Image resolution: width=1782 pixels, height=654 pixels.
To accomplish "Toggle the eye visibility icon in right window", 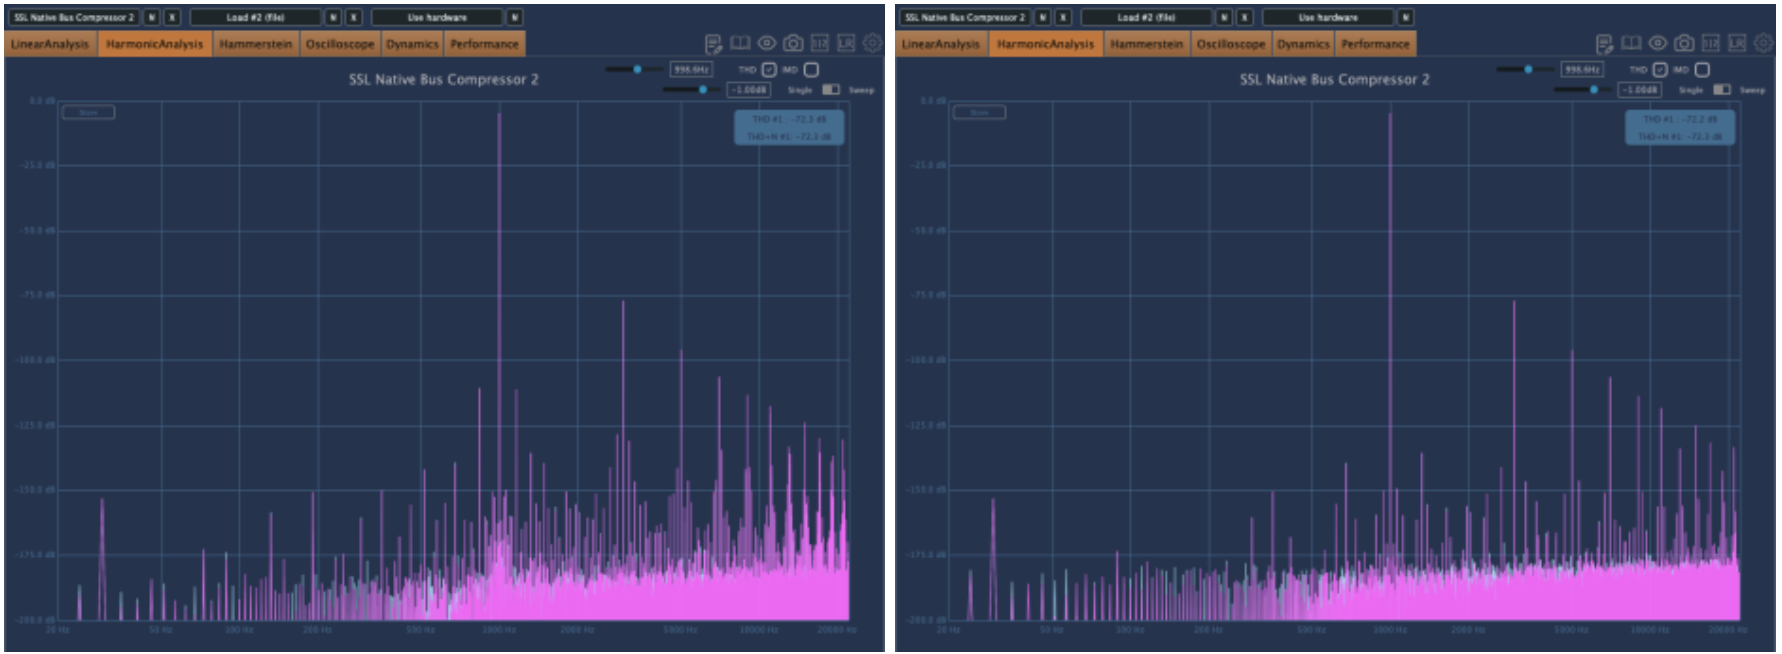I will (x=1657, y=43).
